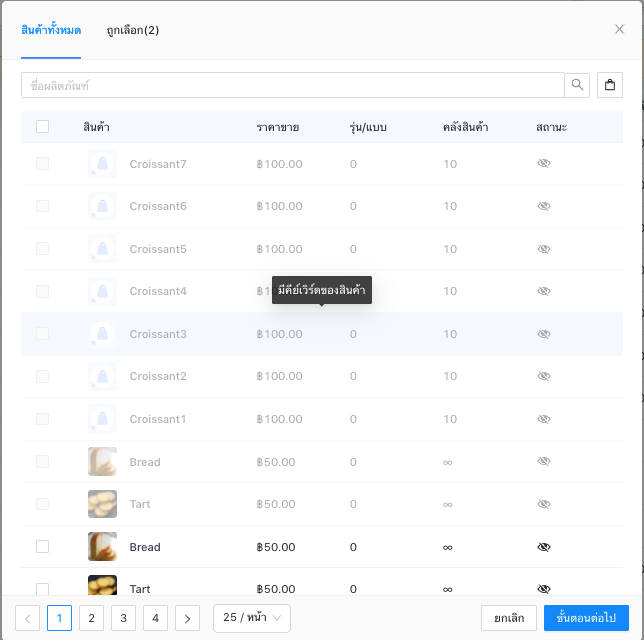Click the สถานะ column header
Viewport: 644px width, 640px height.
click(551, 127)
